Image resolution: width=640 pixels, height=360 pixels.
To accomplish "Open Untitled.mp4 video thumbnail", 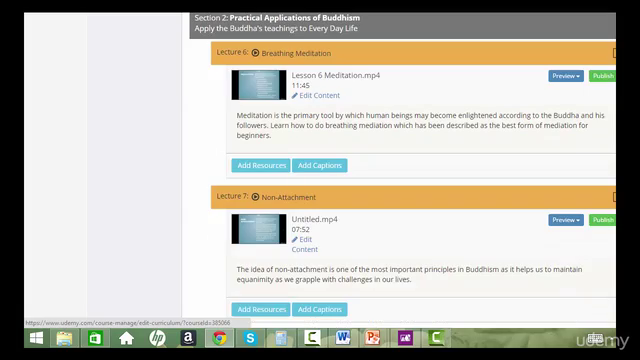I will click(x=259, y=229).
